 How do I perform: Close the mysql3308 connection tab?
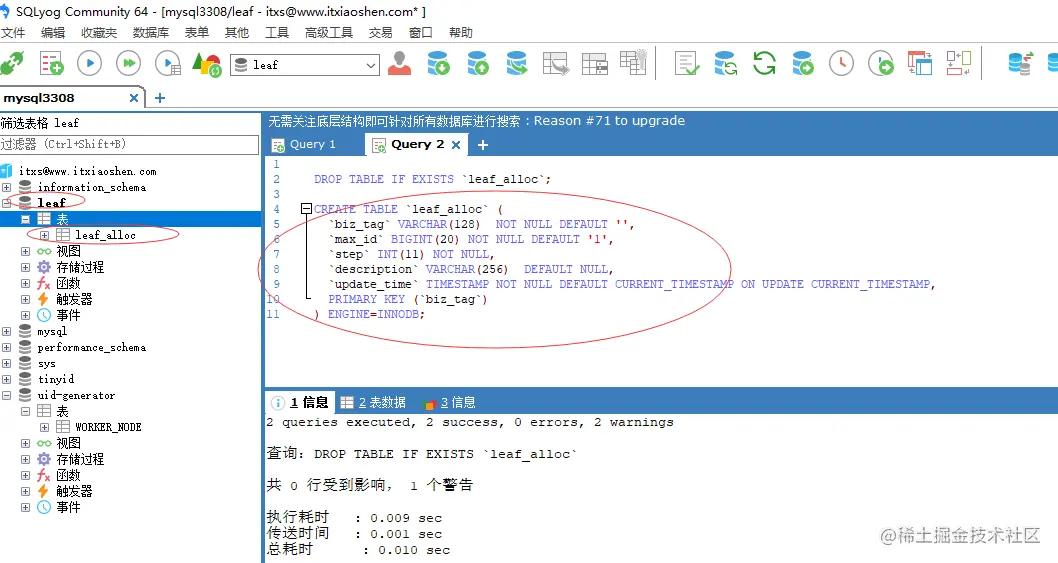point(134,98)
